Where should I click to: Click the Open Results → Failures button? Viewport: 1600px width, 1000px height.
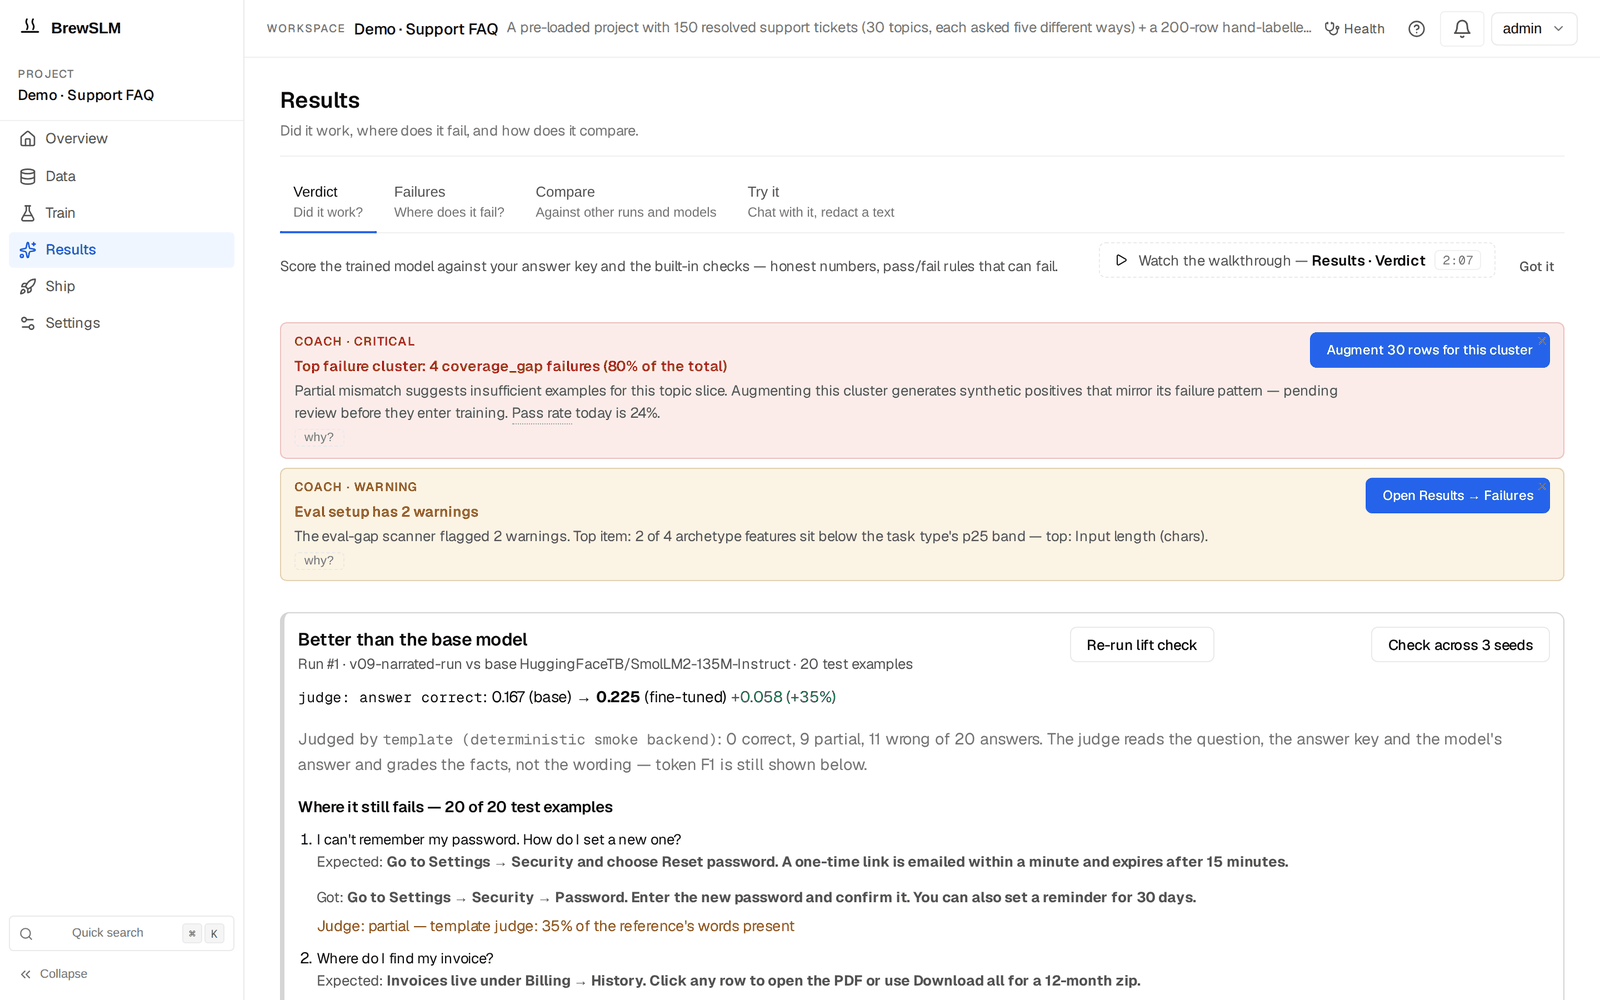pyautogui.click(x=1457, y=496)
